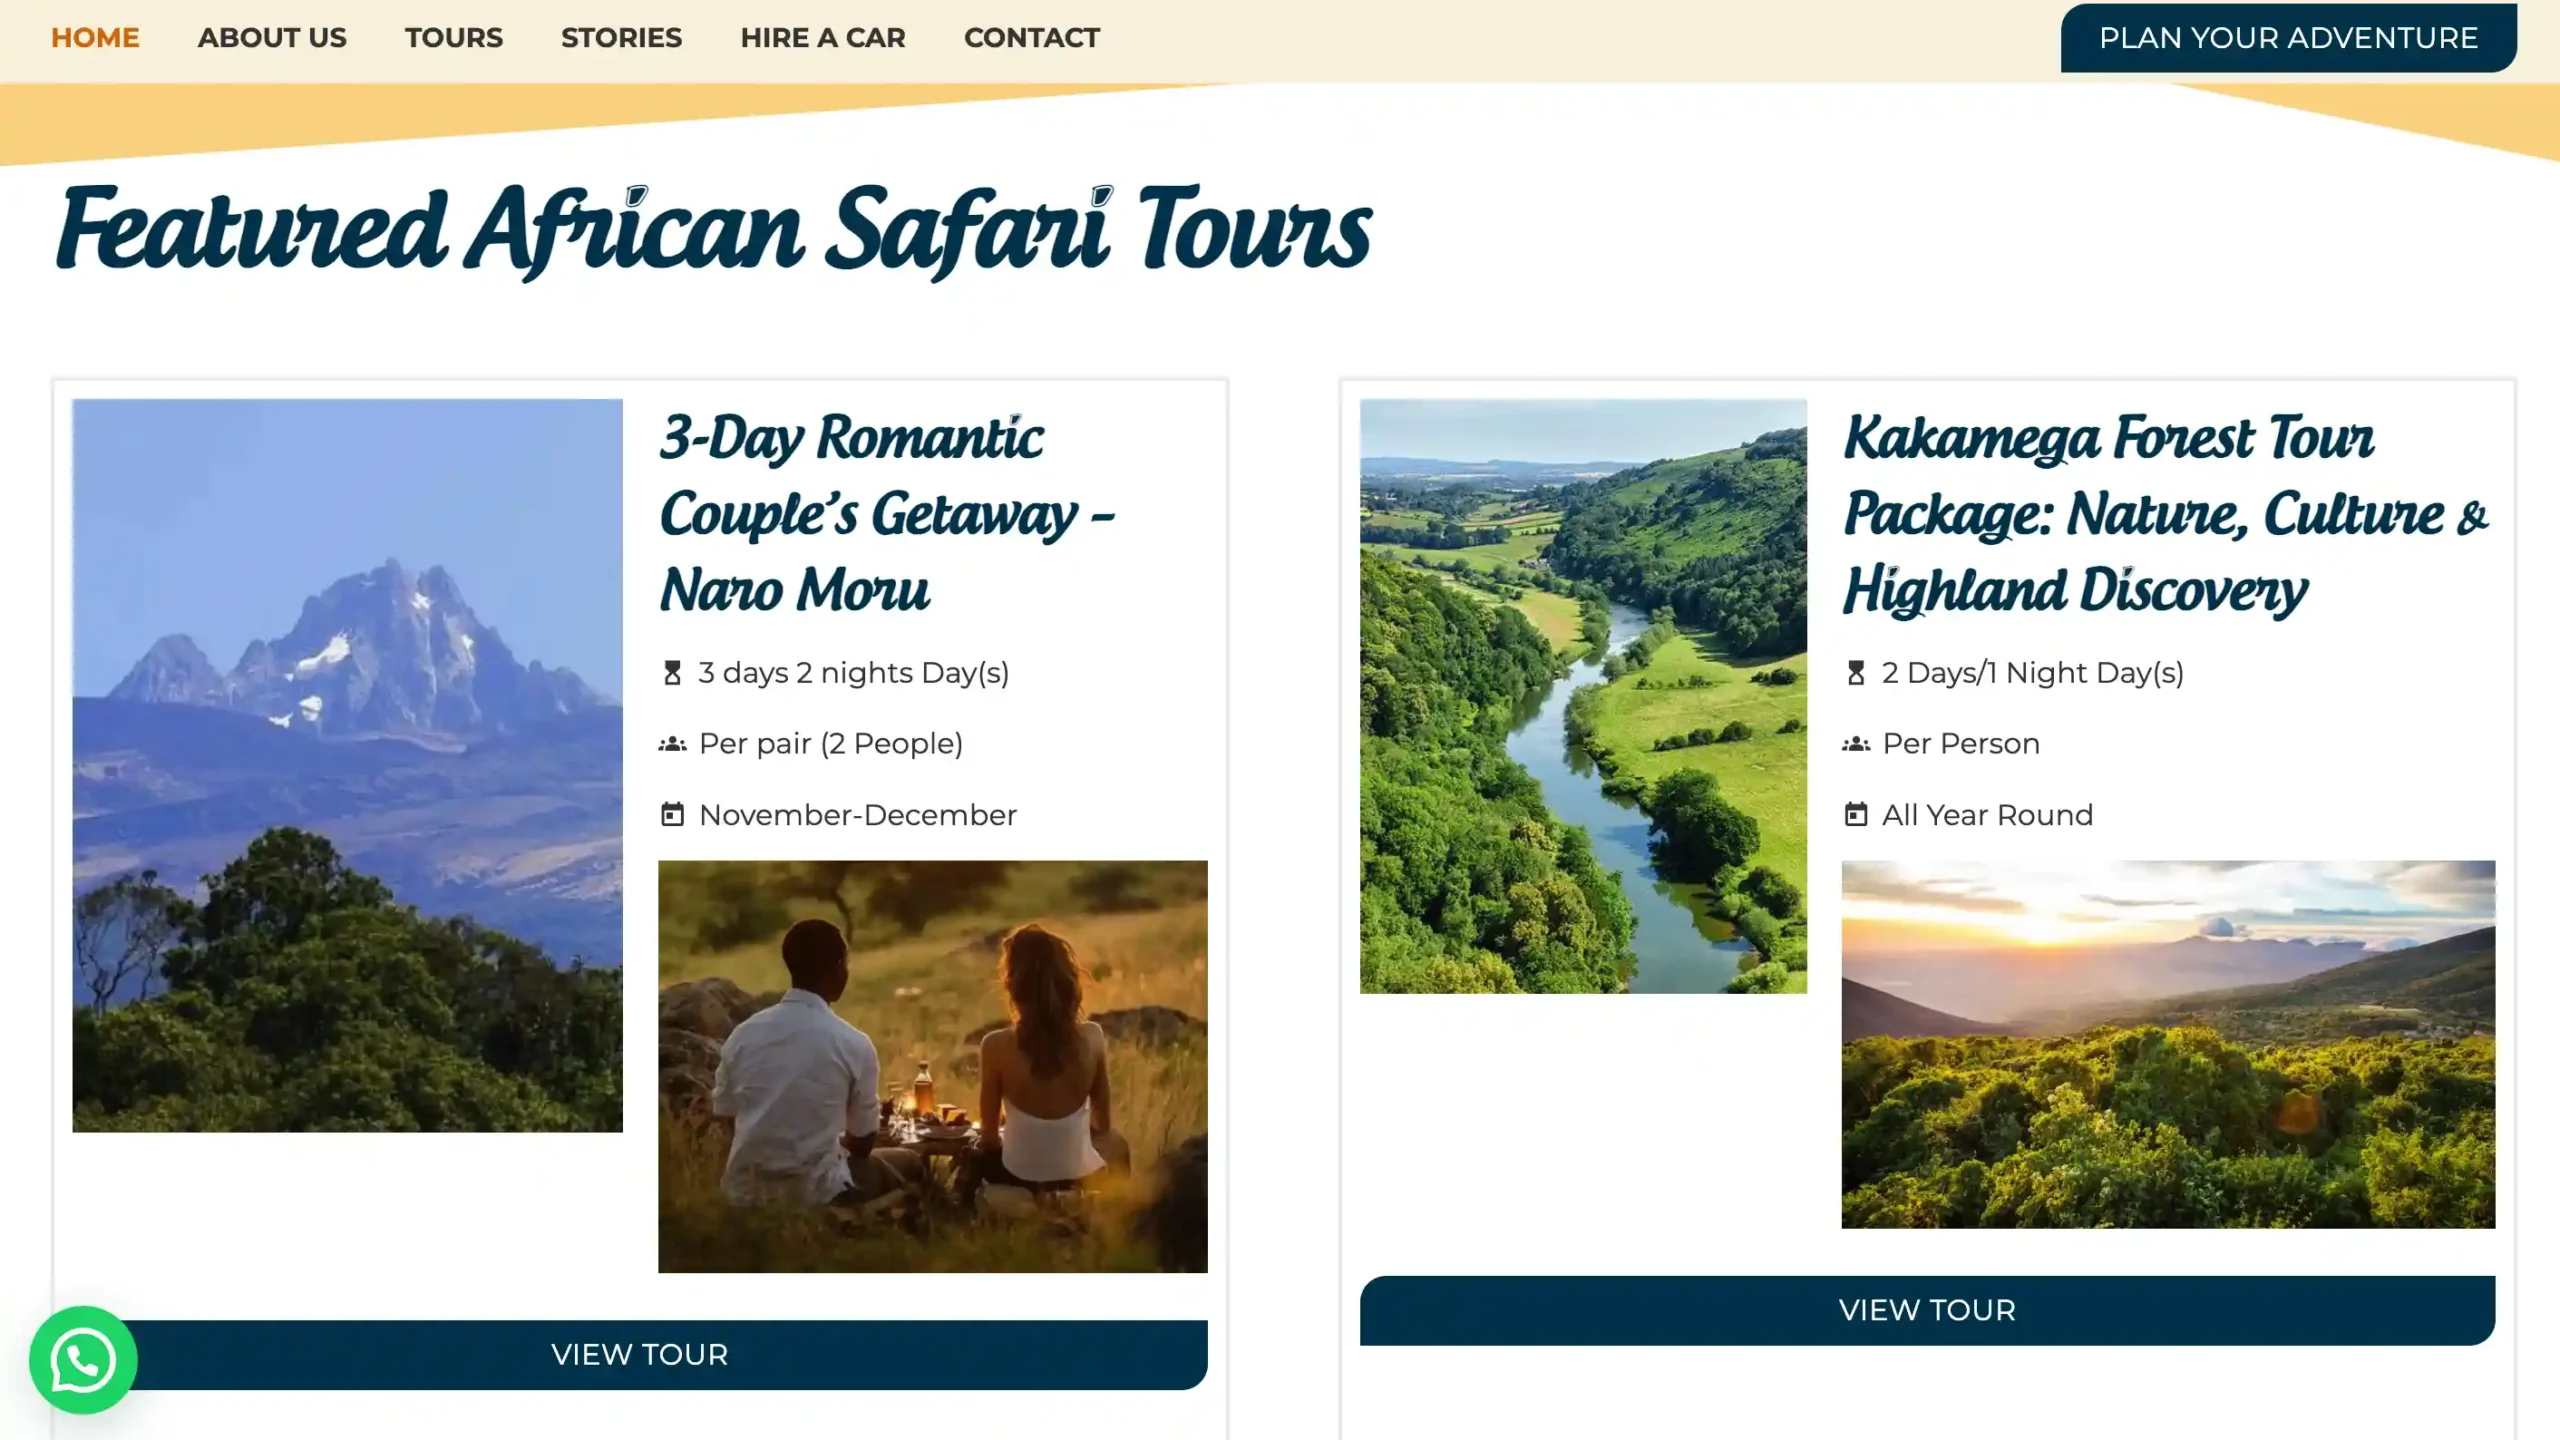Open the Kakamega Forest Tour Package title
Image resolution: width=2560 pixels, height=1440 pixels.
pos(2165,513)
